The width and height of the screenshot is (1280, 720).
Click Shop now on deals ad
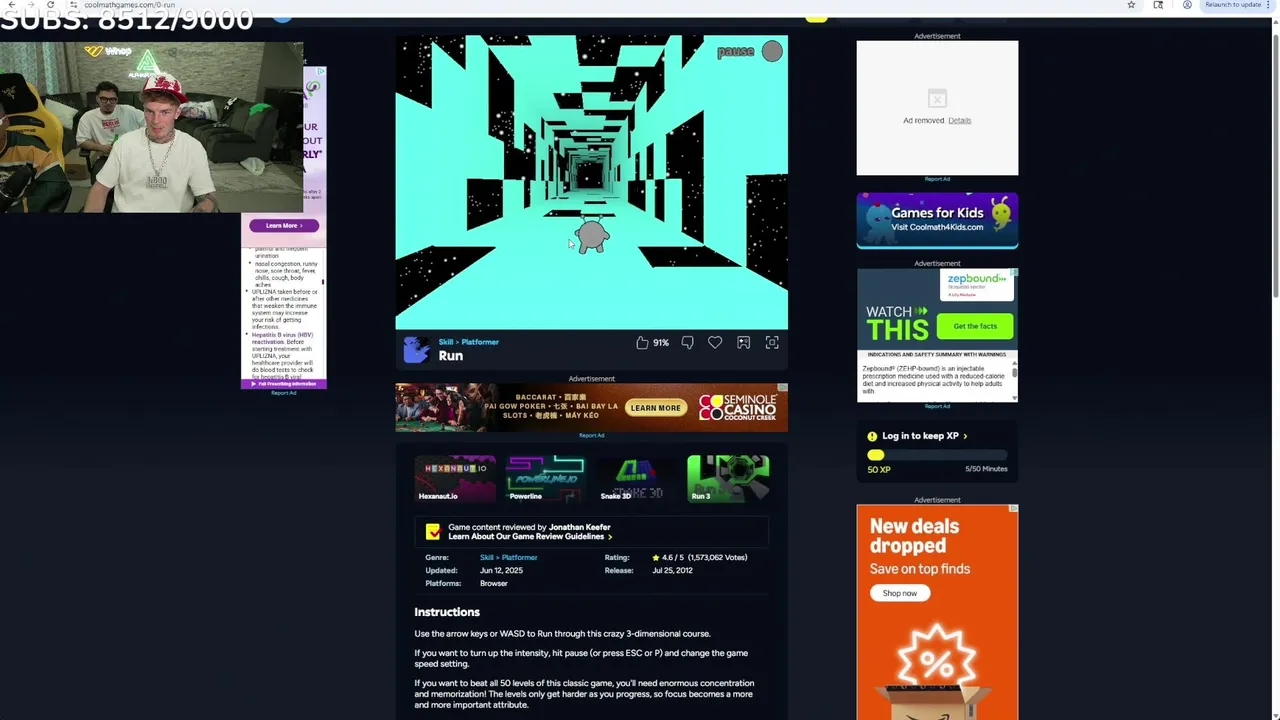[x=900, y=593]
